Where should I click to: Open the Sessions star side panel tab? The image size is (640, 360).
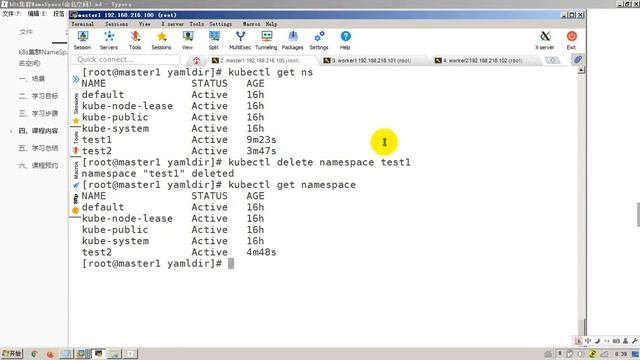76,109
